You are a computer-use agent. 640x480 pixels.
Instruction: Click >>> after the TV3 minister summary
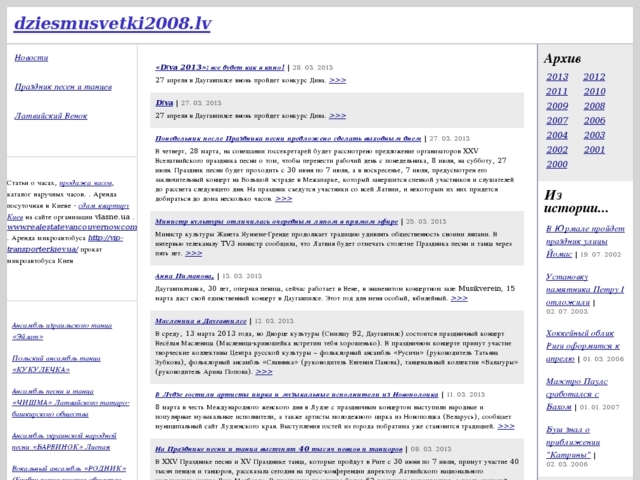193,253
